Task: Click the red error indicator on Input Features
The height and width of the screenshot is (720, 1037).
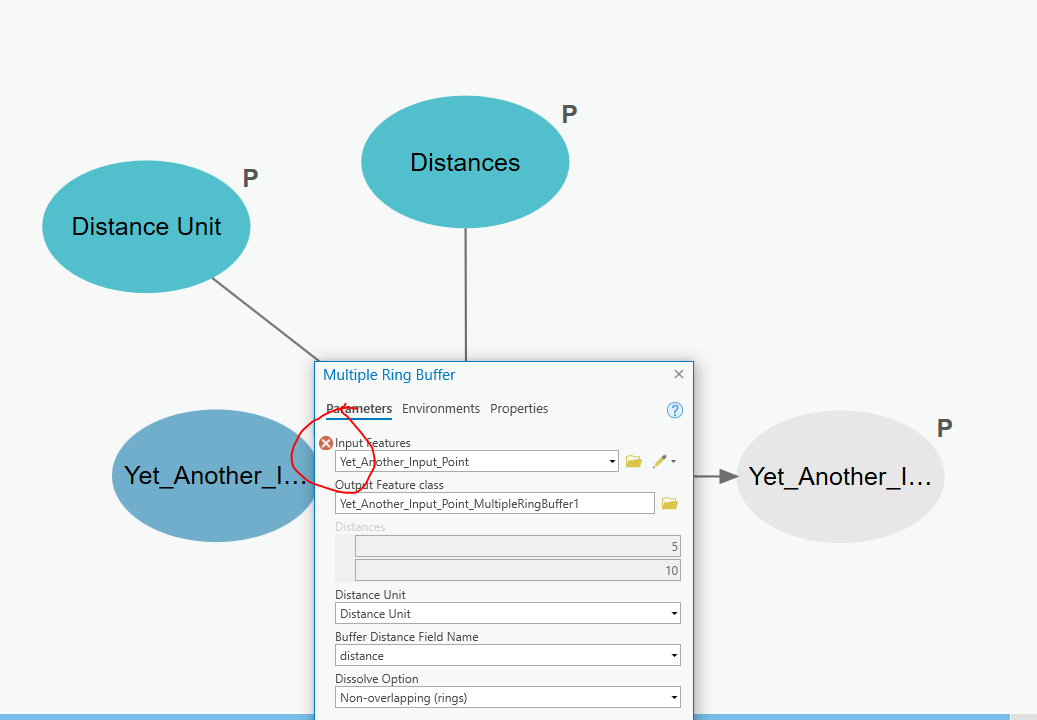Action: tap(325, 442)
